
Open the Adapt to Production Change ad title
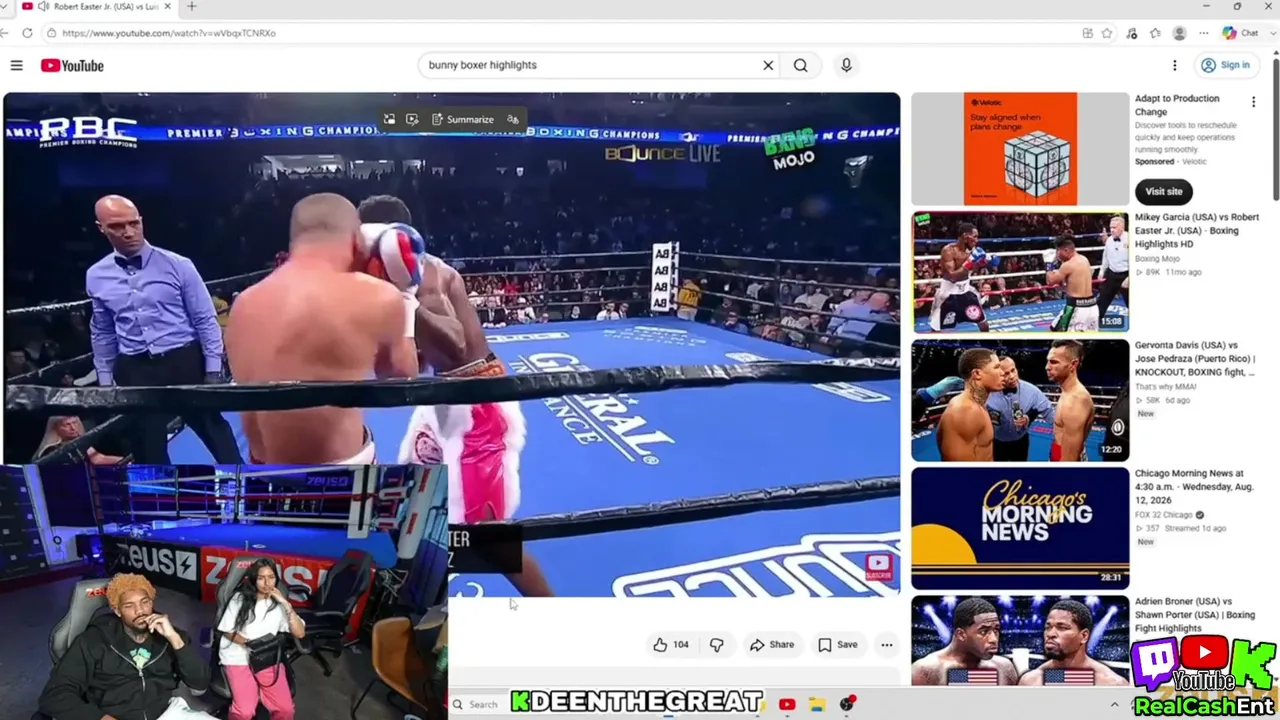click(x=1177, y=105)
